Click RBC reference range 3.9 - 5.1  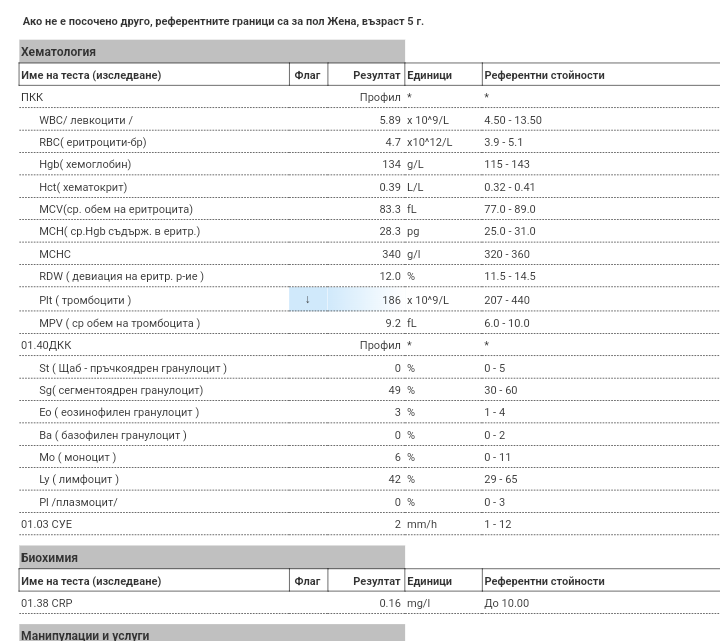click(x=503, y=142)
